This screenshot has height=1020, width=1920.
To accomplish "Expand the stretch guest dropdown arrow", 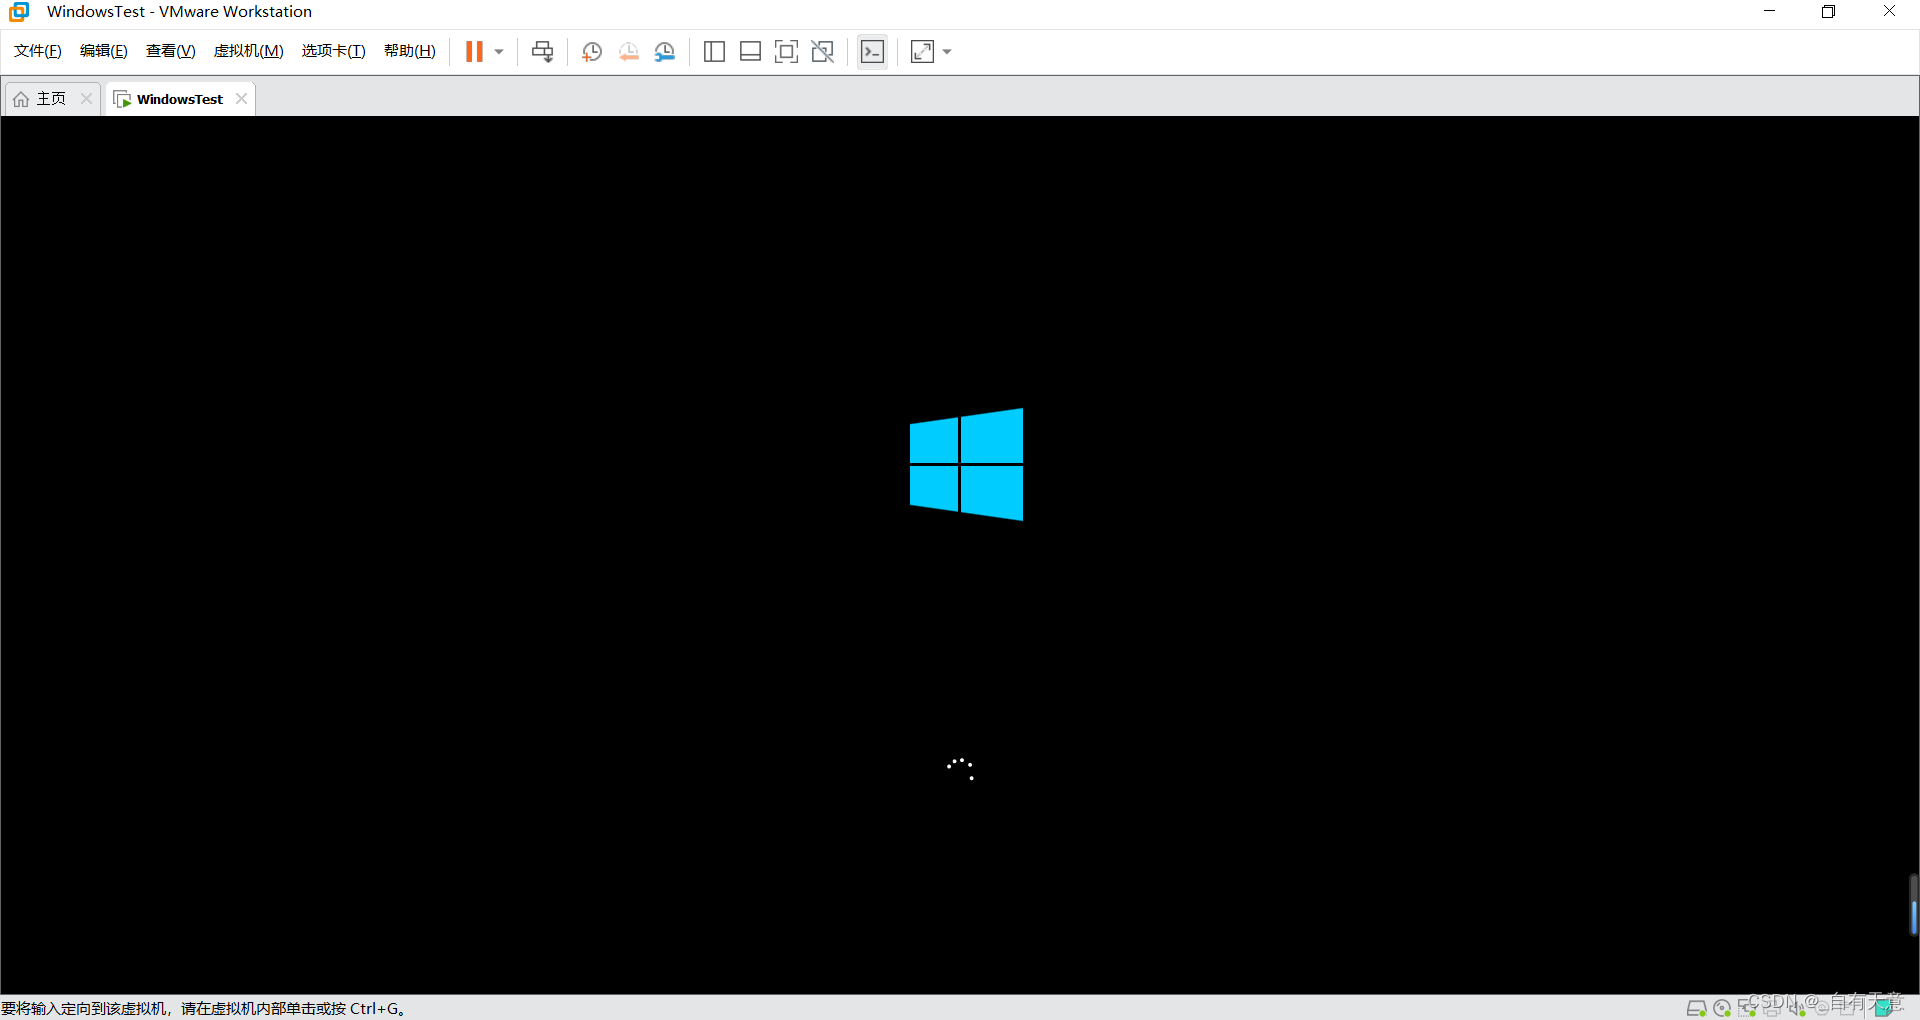I will tap(947, 52).
